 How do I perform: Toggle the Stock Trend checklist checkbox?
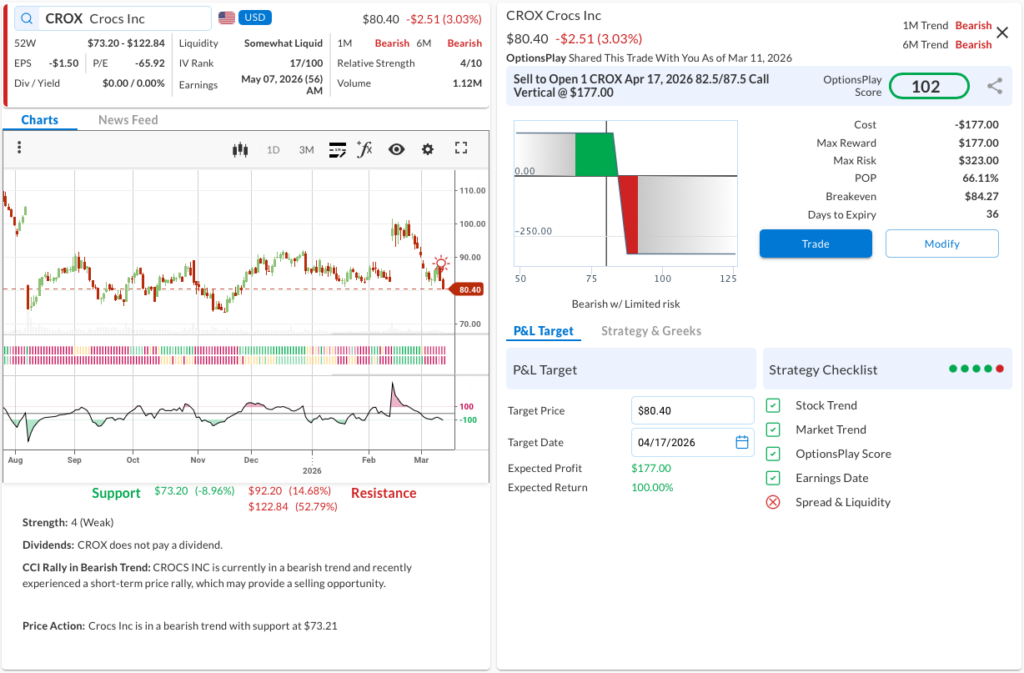773,406
